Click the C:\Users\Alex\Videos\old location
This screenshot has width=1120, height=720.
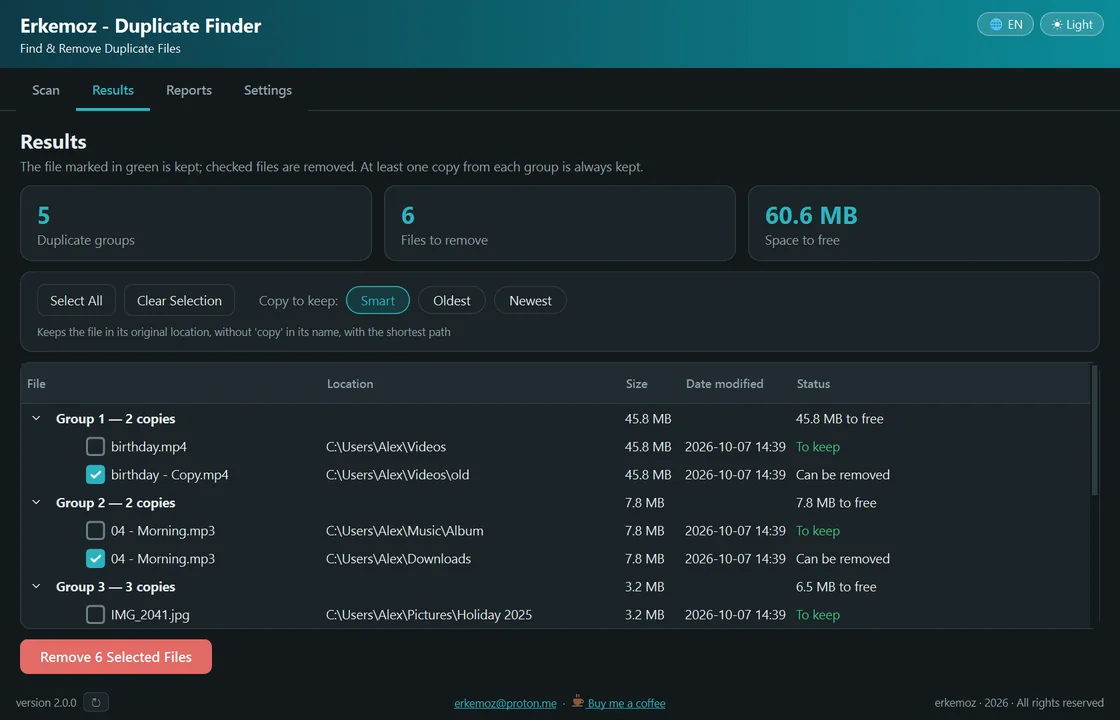click(398, 475)
